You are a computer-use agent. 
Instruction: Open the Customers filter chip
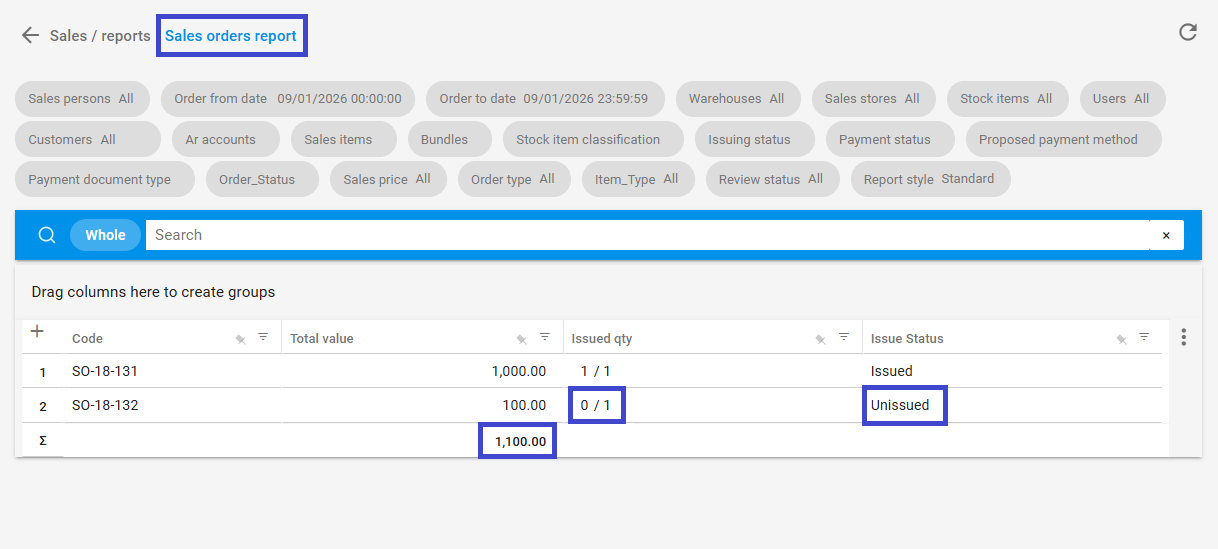pyautogui.click(x=87, y=139)
